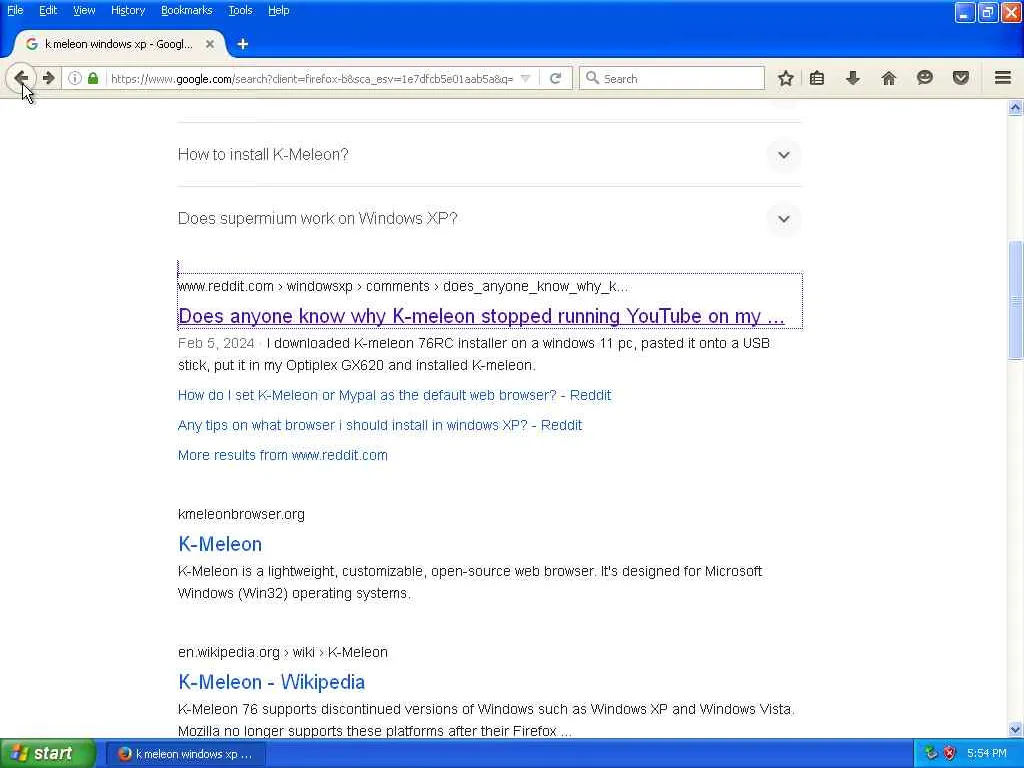Save page to Pocket icon
The height and width of the screenshot is (768, 1024).
click(961, 78)
